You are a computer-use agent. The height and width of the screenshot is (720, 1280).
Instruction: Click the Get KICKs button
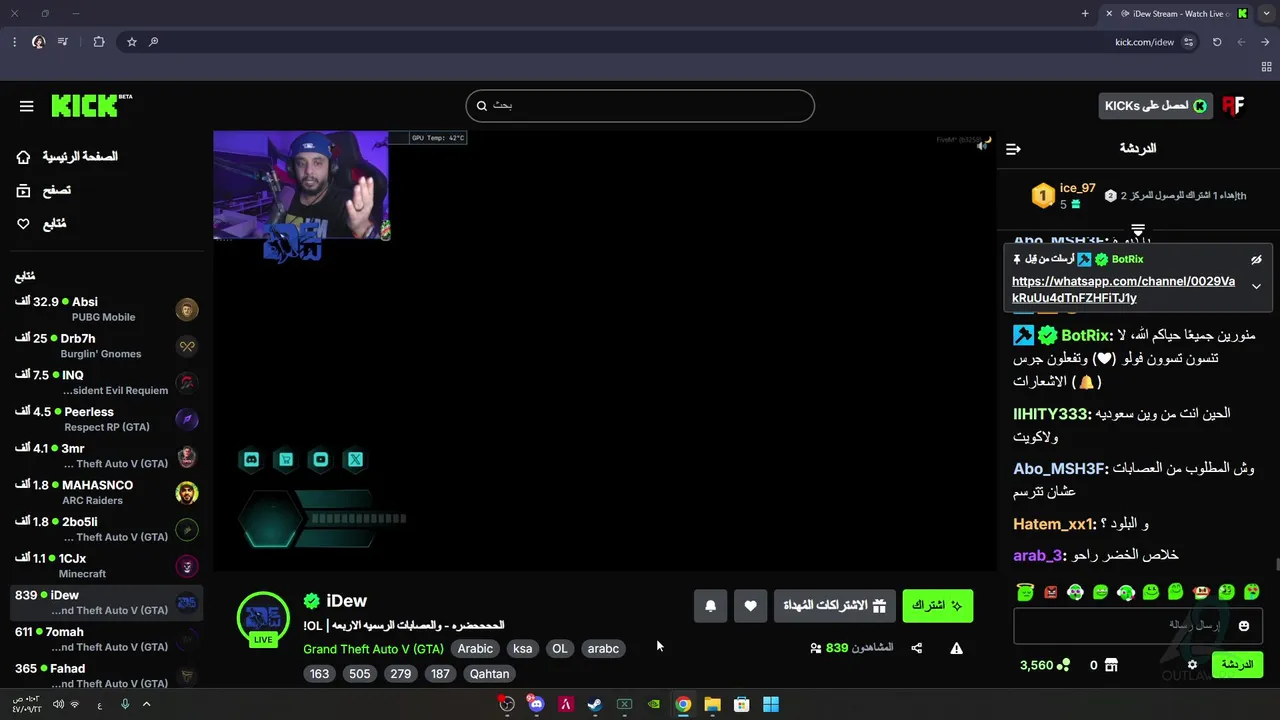[1155, 106]
